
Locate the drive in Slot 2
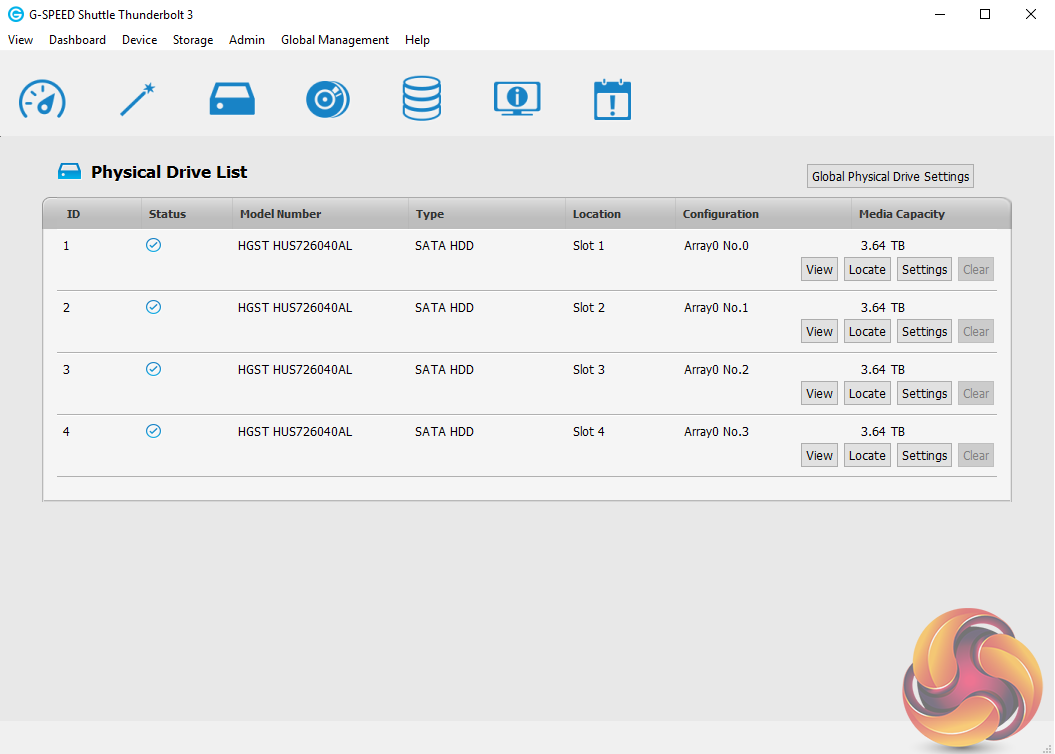[x=867, y=332]
